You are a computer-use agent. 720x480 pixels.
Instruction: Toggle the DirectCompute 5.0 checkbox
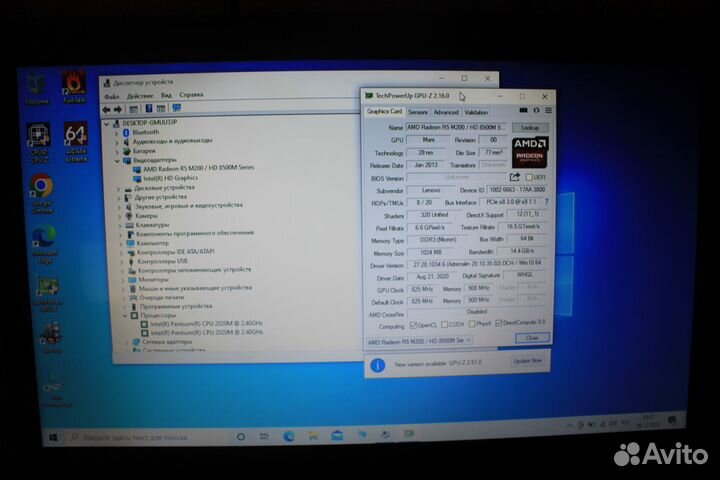coord(499,323)
